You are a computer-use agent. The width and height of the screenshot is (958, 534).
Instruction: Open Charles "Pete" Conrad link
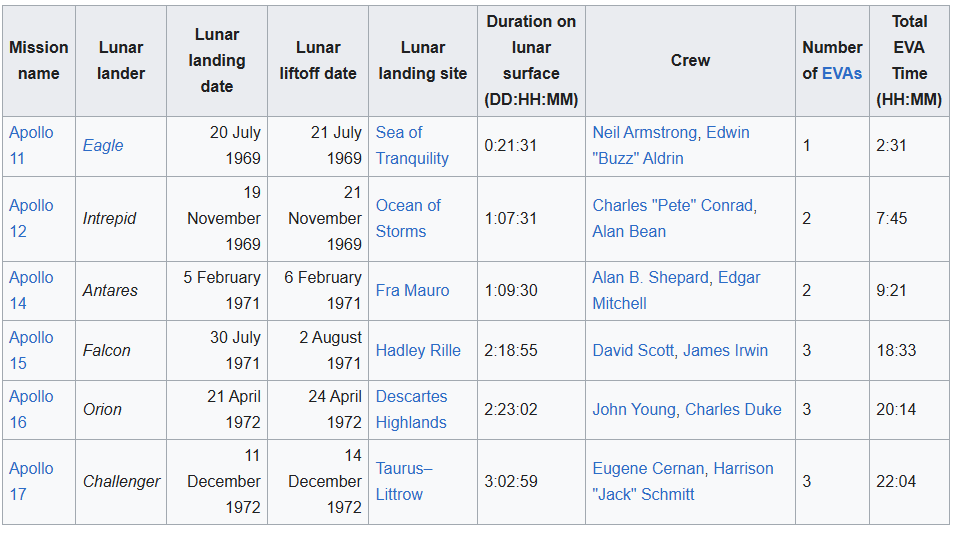(x=673, y=205)
